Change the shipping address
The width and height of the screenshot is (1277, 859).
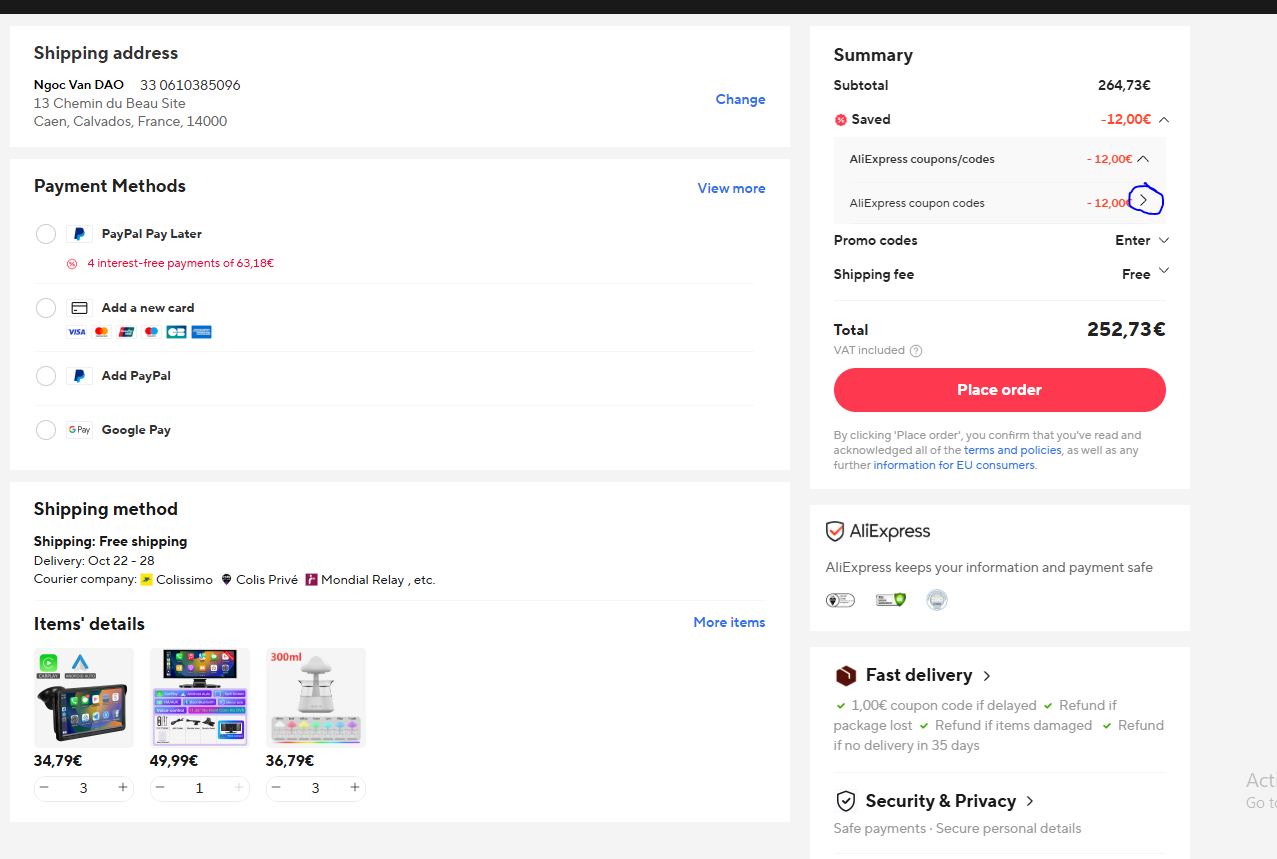(740, 100)
